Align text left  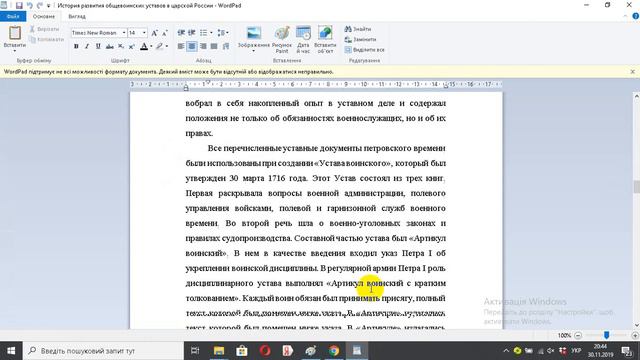(x=181, y=47)
